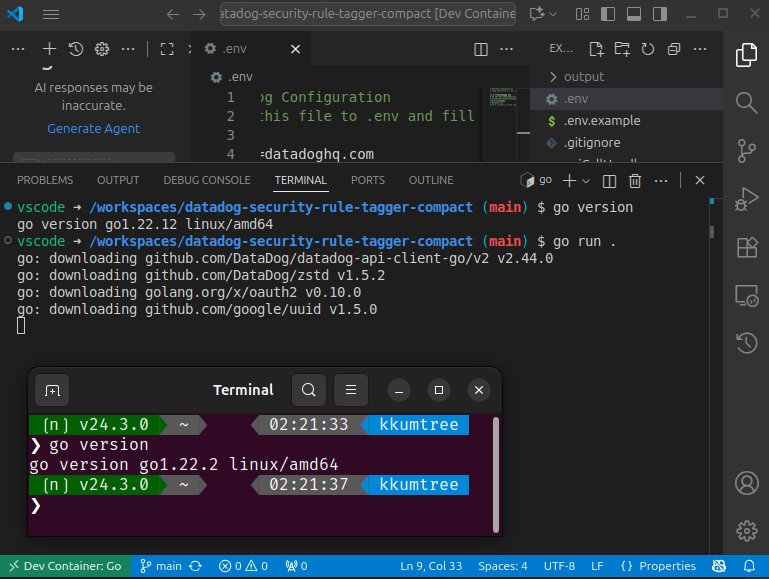Click Dev Container: Go remote indicator

(x=65, y=566)
